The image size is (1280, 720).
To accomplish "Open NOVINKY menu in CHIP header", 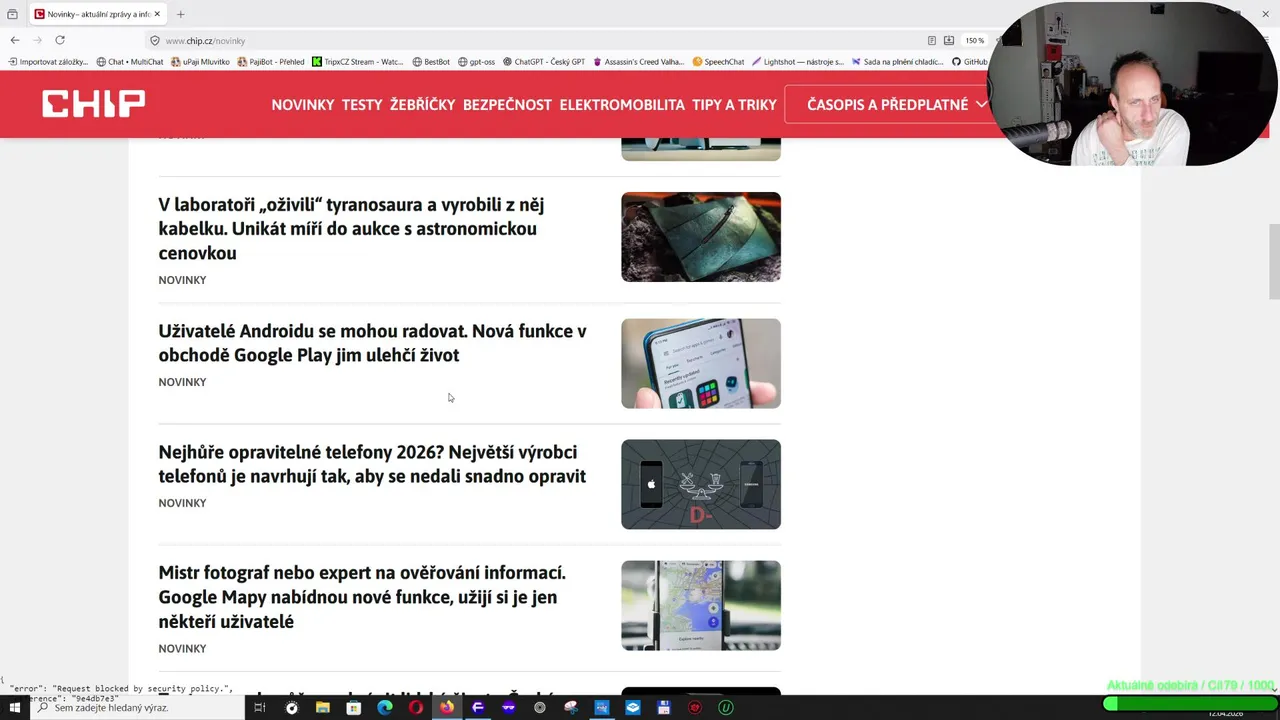I will 302,104.
